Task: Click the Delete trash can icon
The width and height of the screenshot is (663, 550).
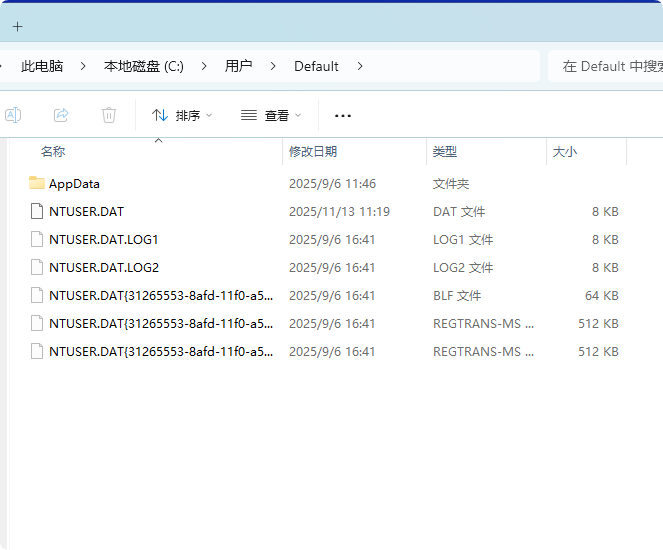Action: pos(109,115)
